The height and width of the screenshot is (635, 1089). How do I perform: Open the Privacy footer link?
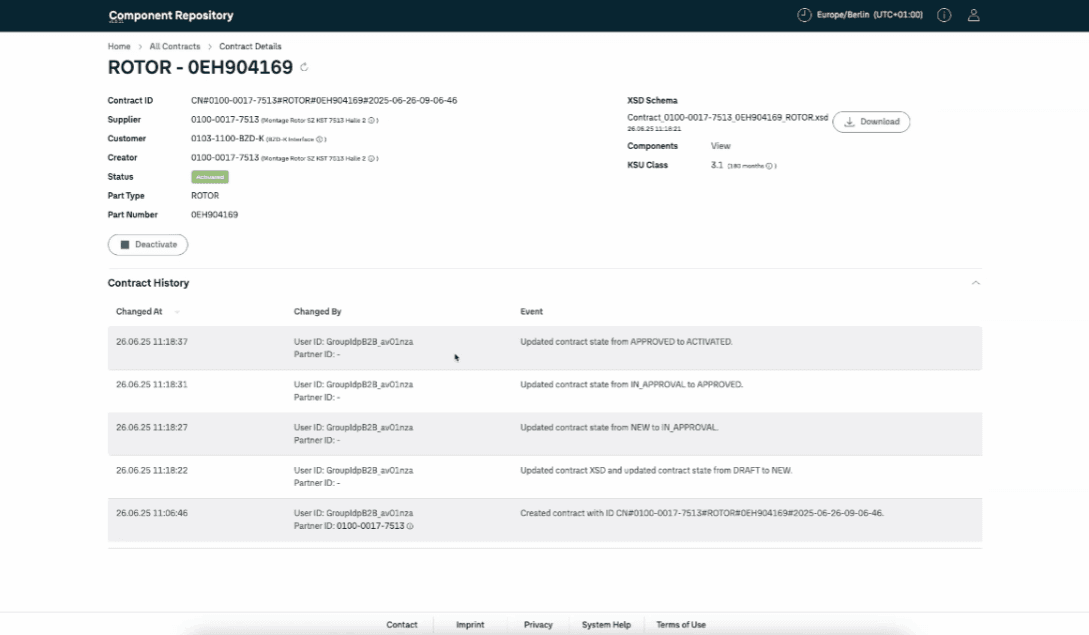538,625
